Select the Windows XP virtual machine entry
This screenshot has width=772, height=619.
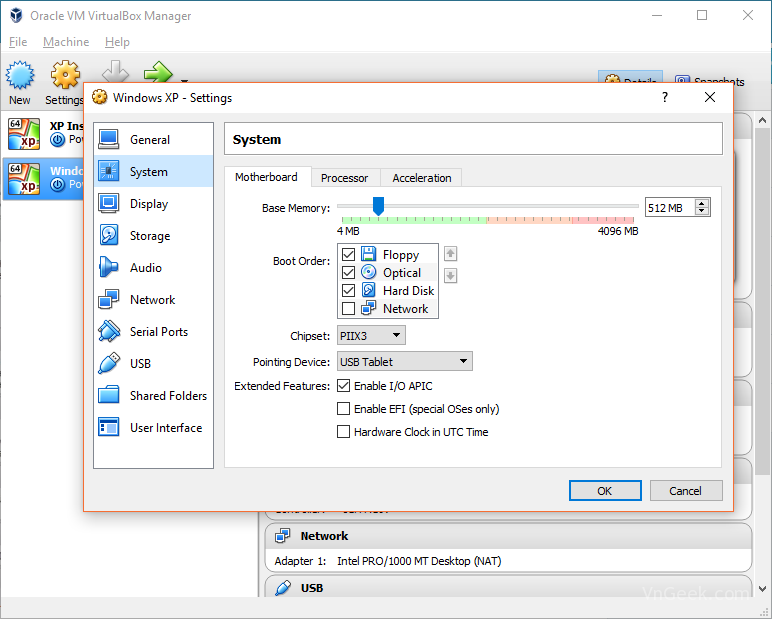(42, 178)
